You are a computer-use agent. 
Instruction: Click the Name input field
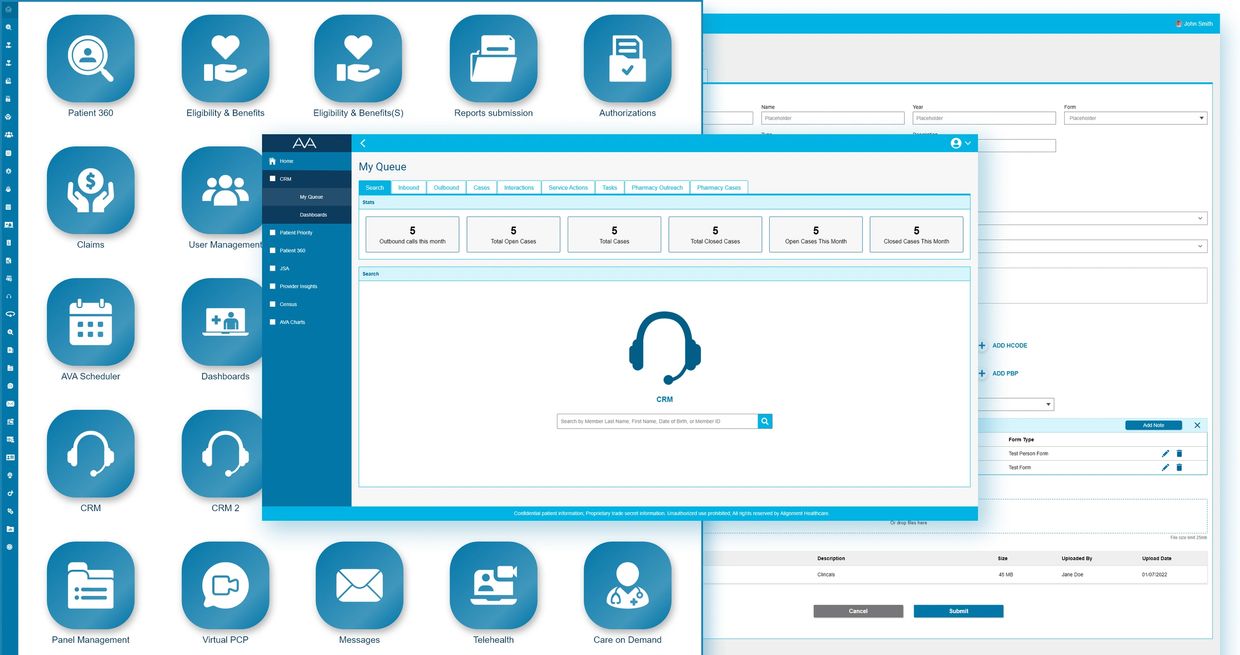(832, 118)
